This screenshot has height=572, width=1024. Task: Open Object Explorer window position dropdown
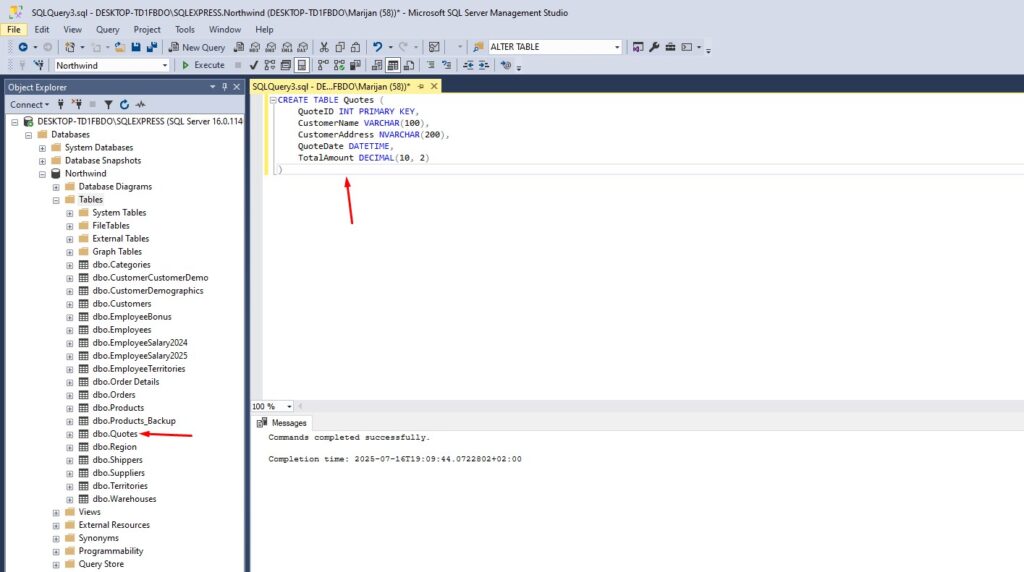(x=212, y=87)
